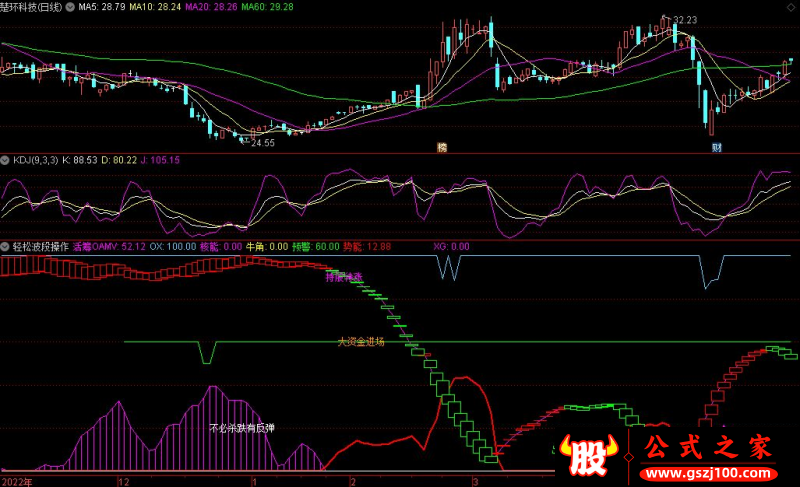Click the MA60: 29.28 label
This screenshot has height=487, width=800.
point(267,7)
